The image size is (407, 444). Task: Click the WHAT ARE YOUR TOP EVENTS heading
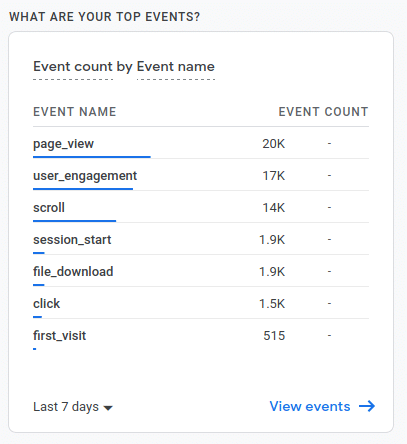[104, 17]
